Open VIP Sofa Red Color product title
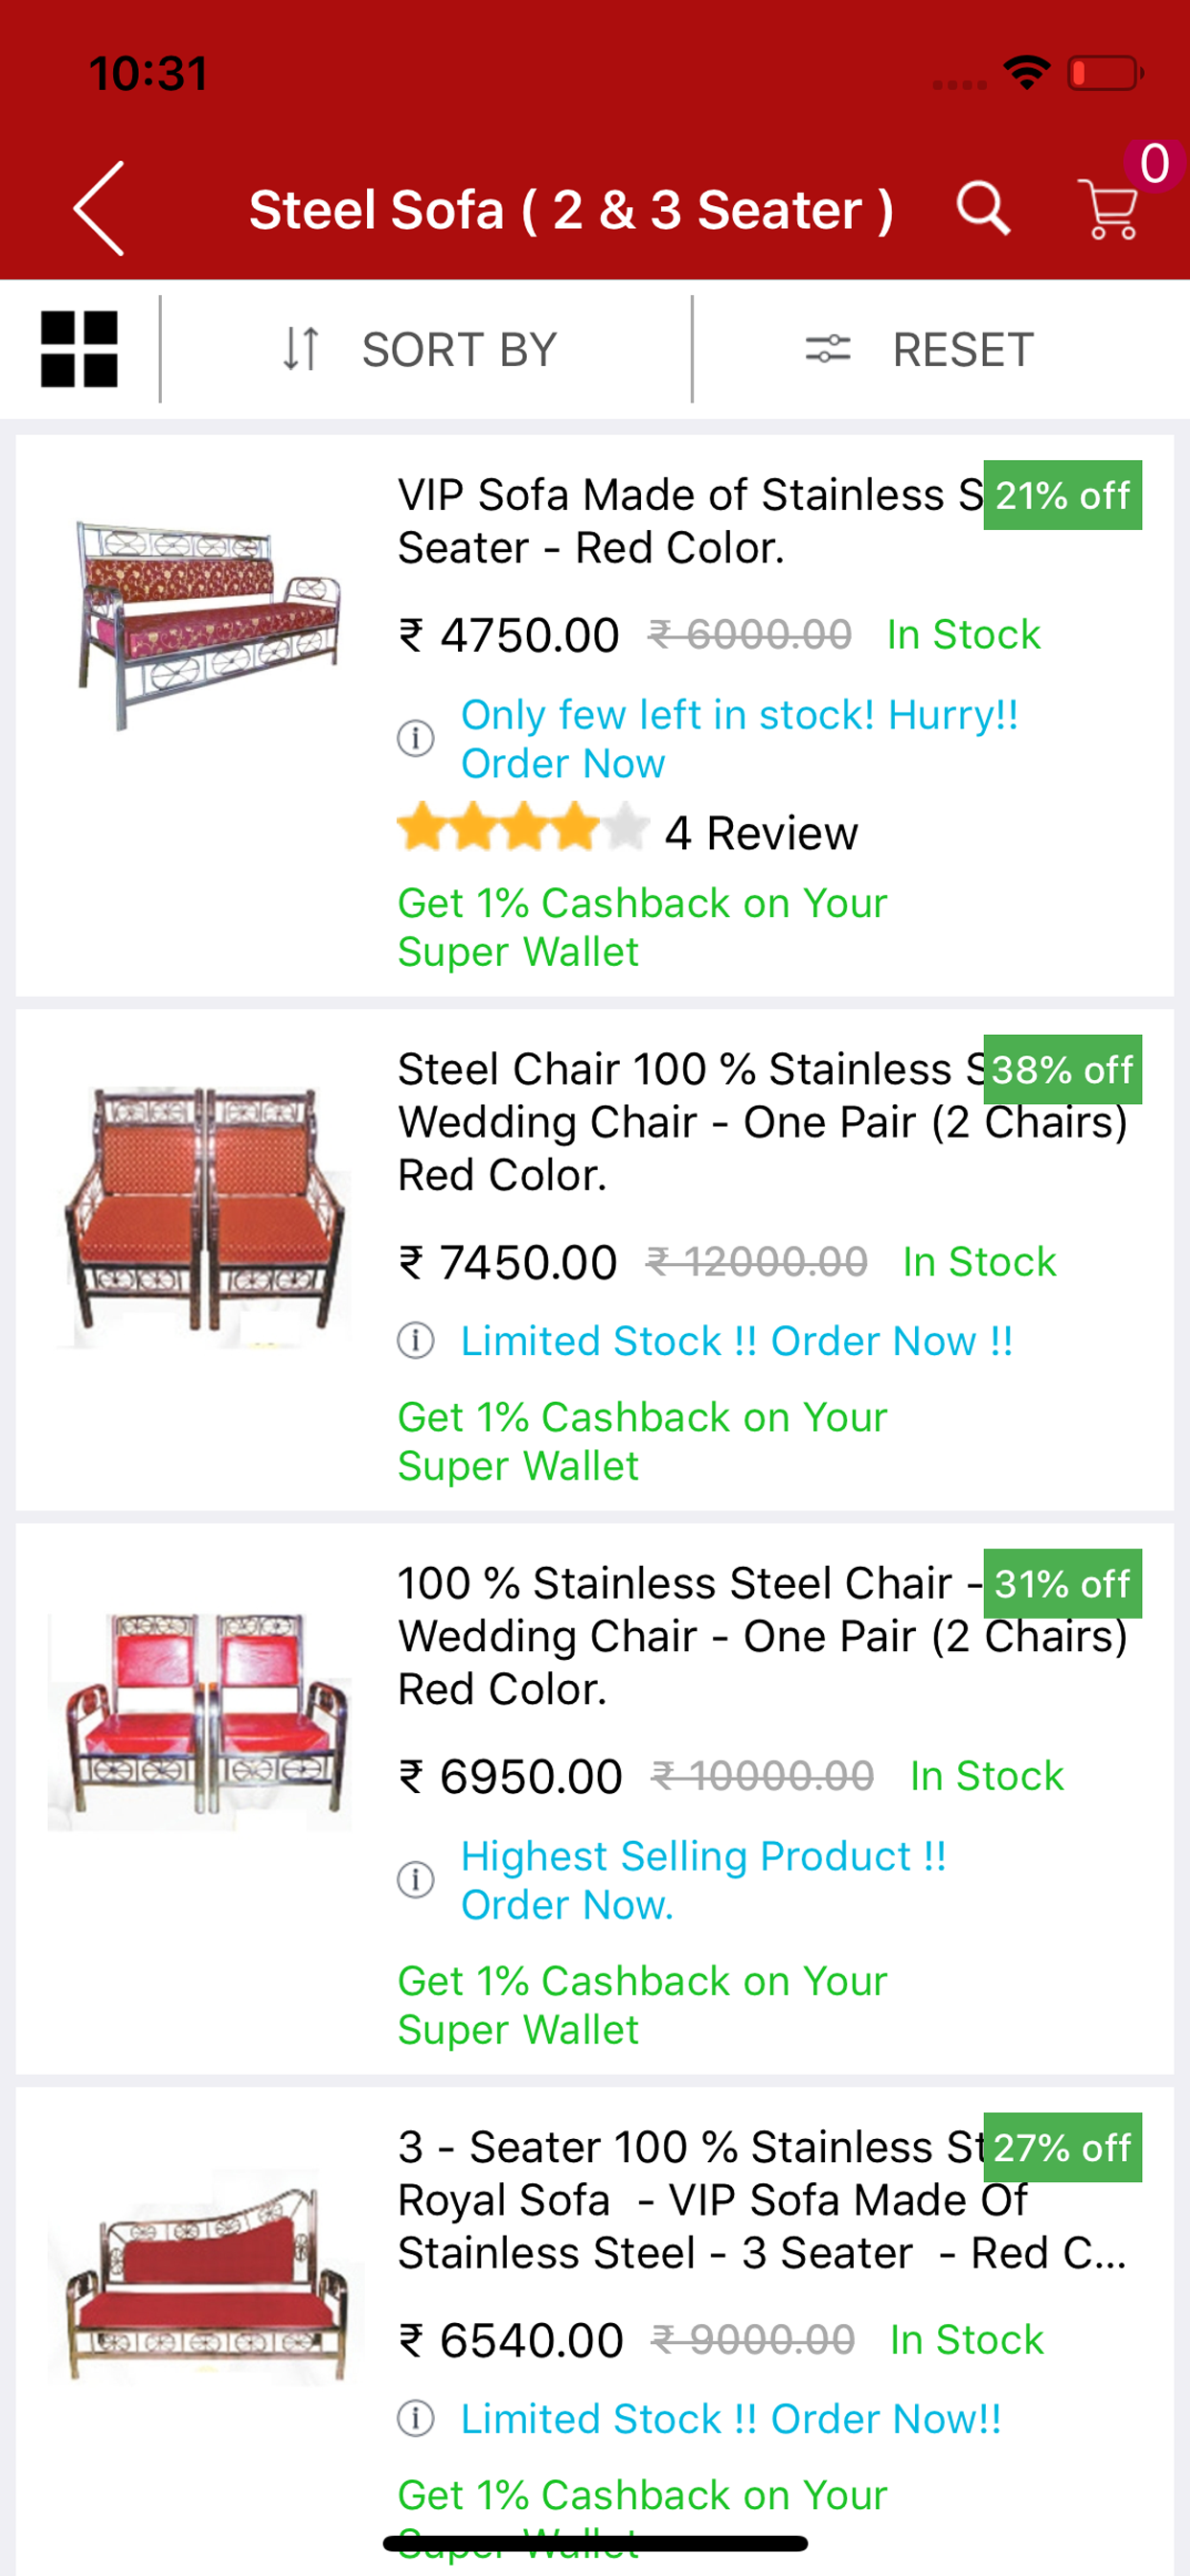The height and width of the screenshot is (2576, 1190). 690,521
